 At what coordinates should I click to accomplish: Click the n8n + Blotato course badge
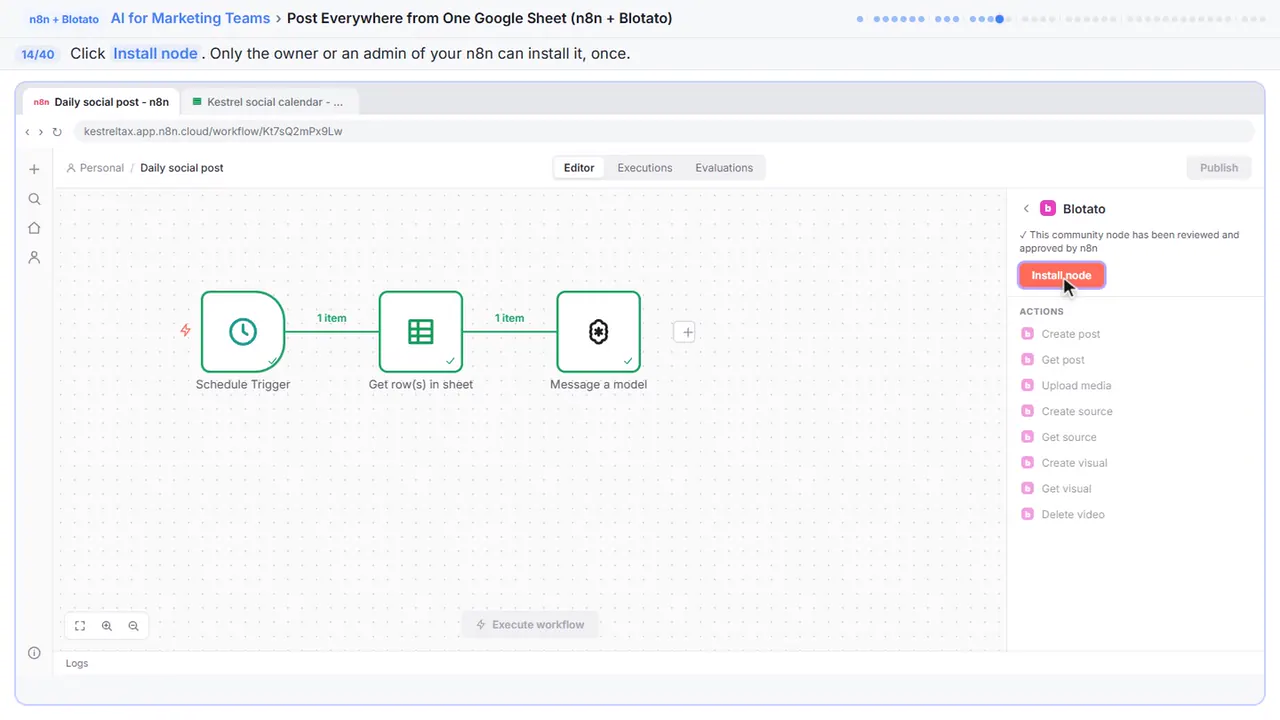64,19
